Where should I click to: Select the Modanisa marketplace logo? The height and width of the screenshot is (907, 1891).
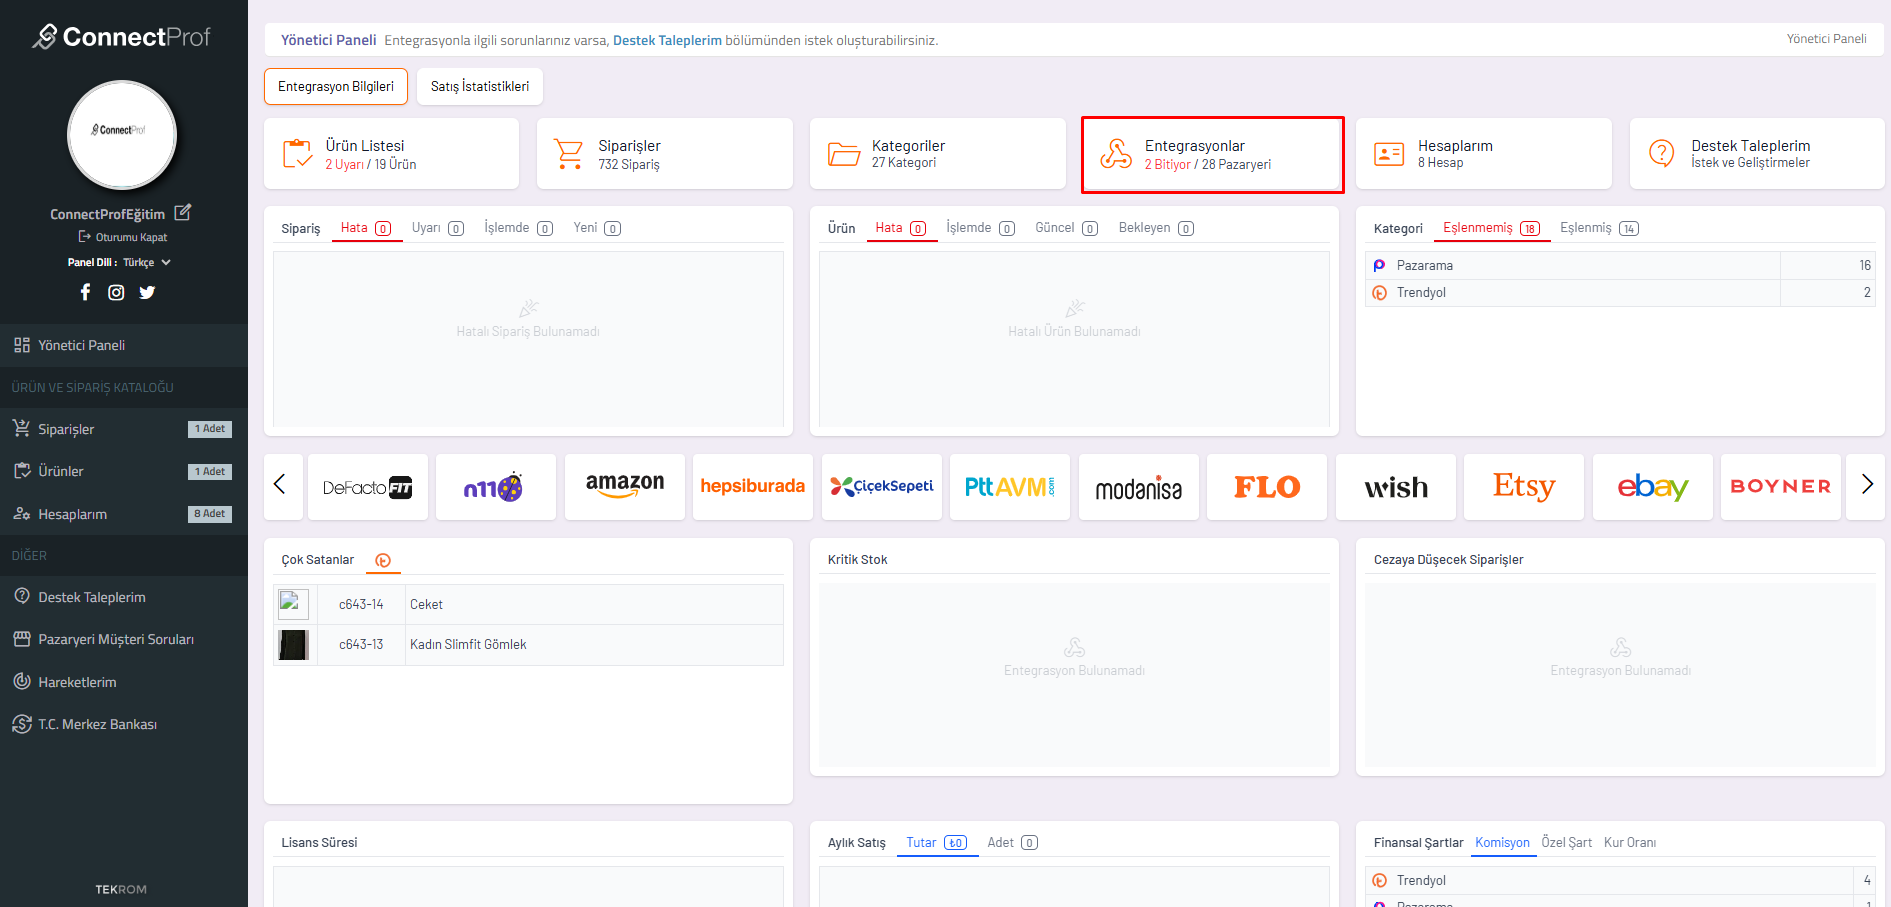1138,487
